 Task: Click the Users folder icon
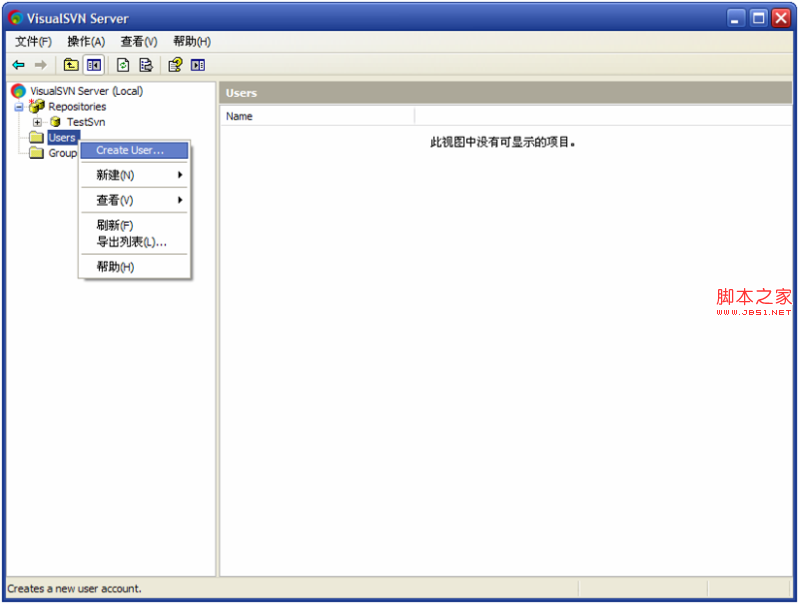(x=36, y=137)
